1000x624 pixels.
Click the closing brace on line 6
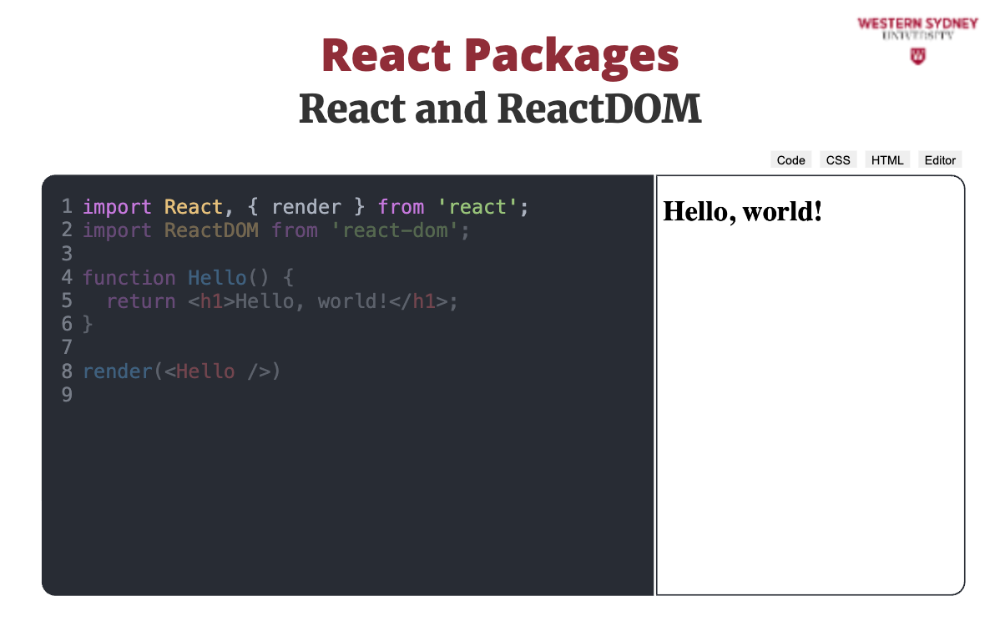tap(87, 324)
